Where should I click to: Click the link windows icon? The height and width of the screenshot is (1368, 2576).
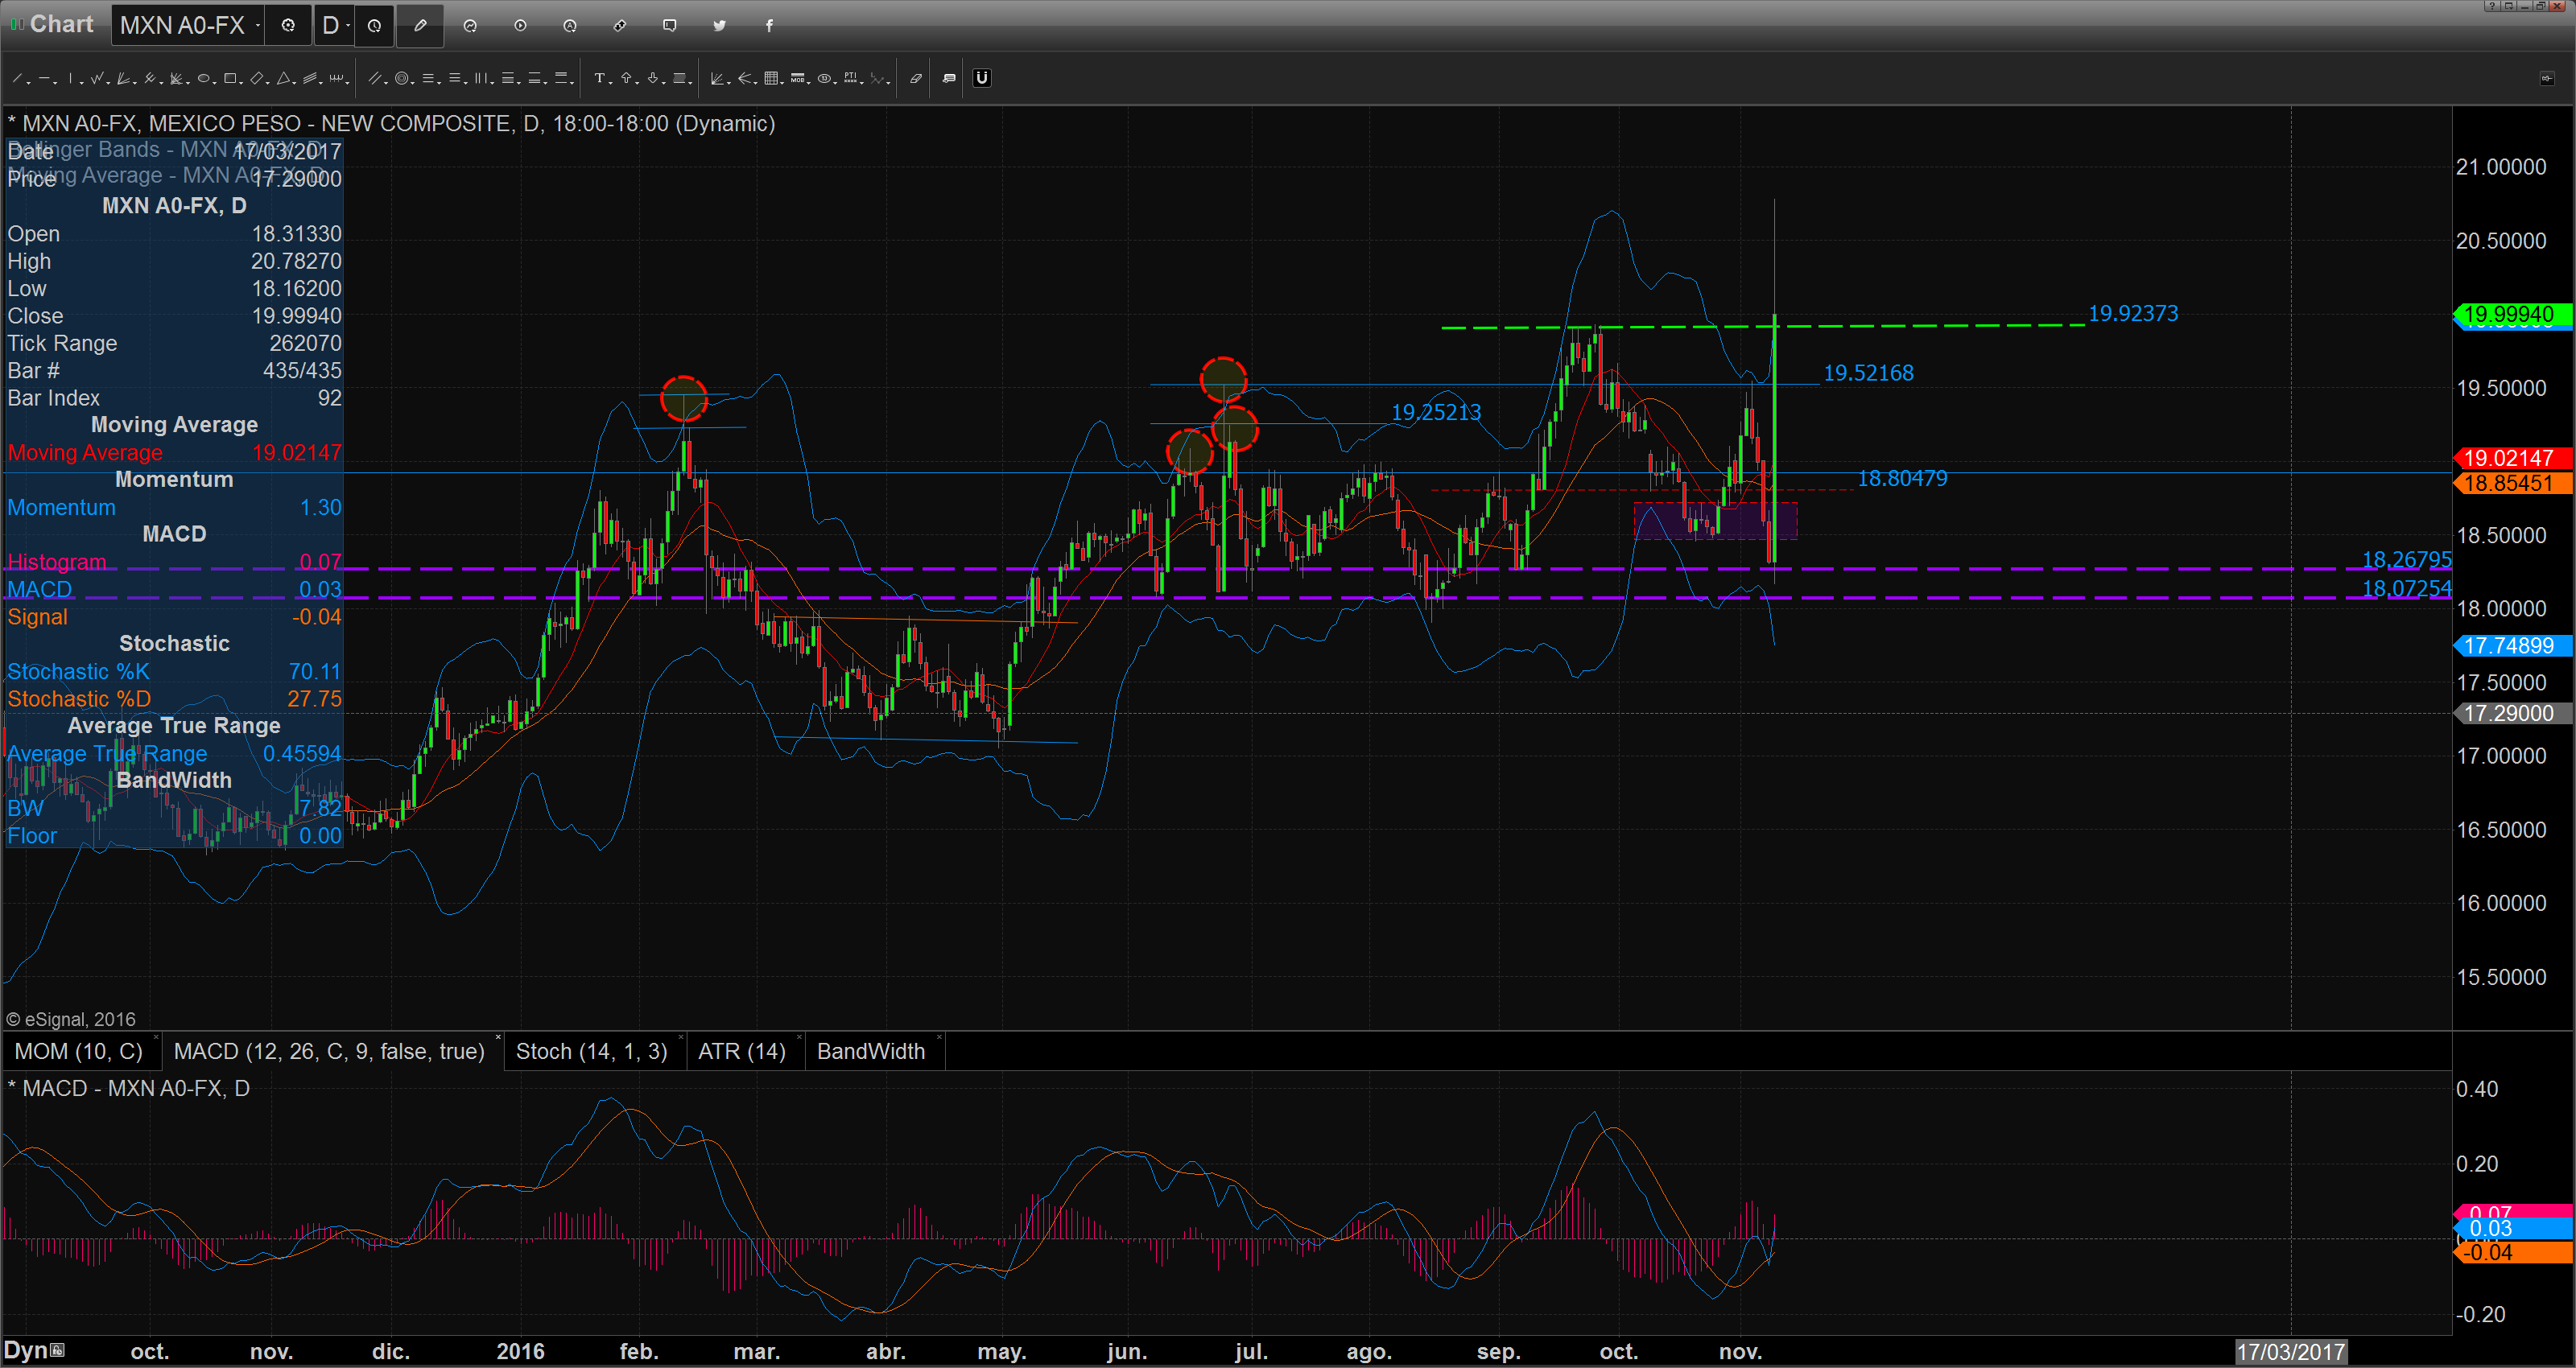[x=620, y=26]
